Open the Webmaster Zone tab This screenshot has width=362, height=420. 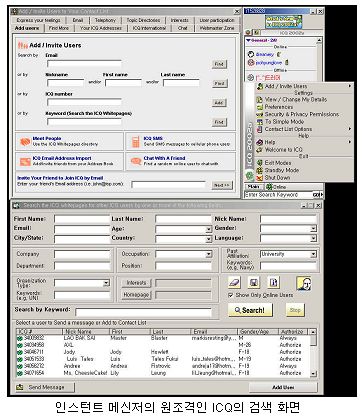click(x=217, y=28)
